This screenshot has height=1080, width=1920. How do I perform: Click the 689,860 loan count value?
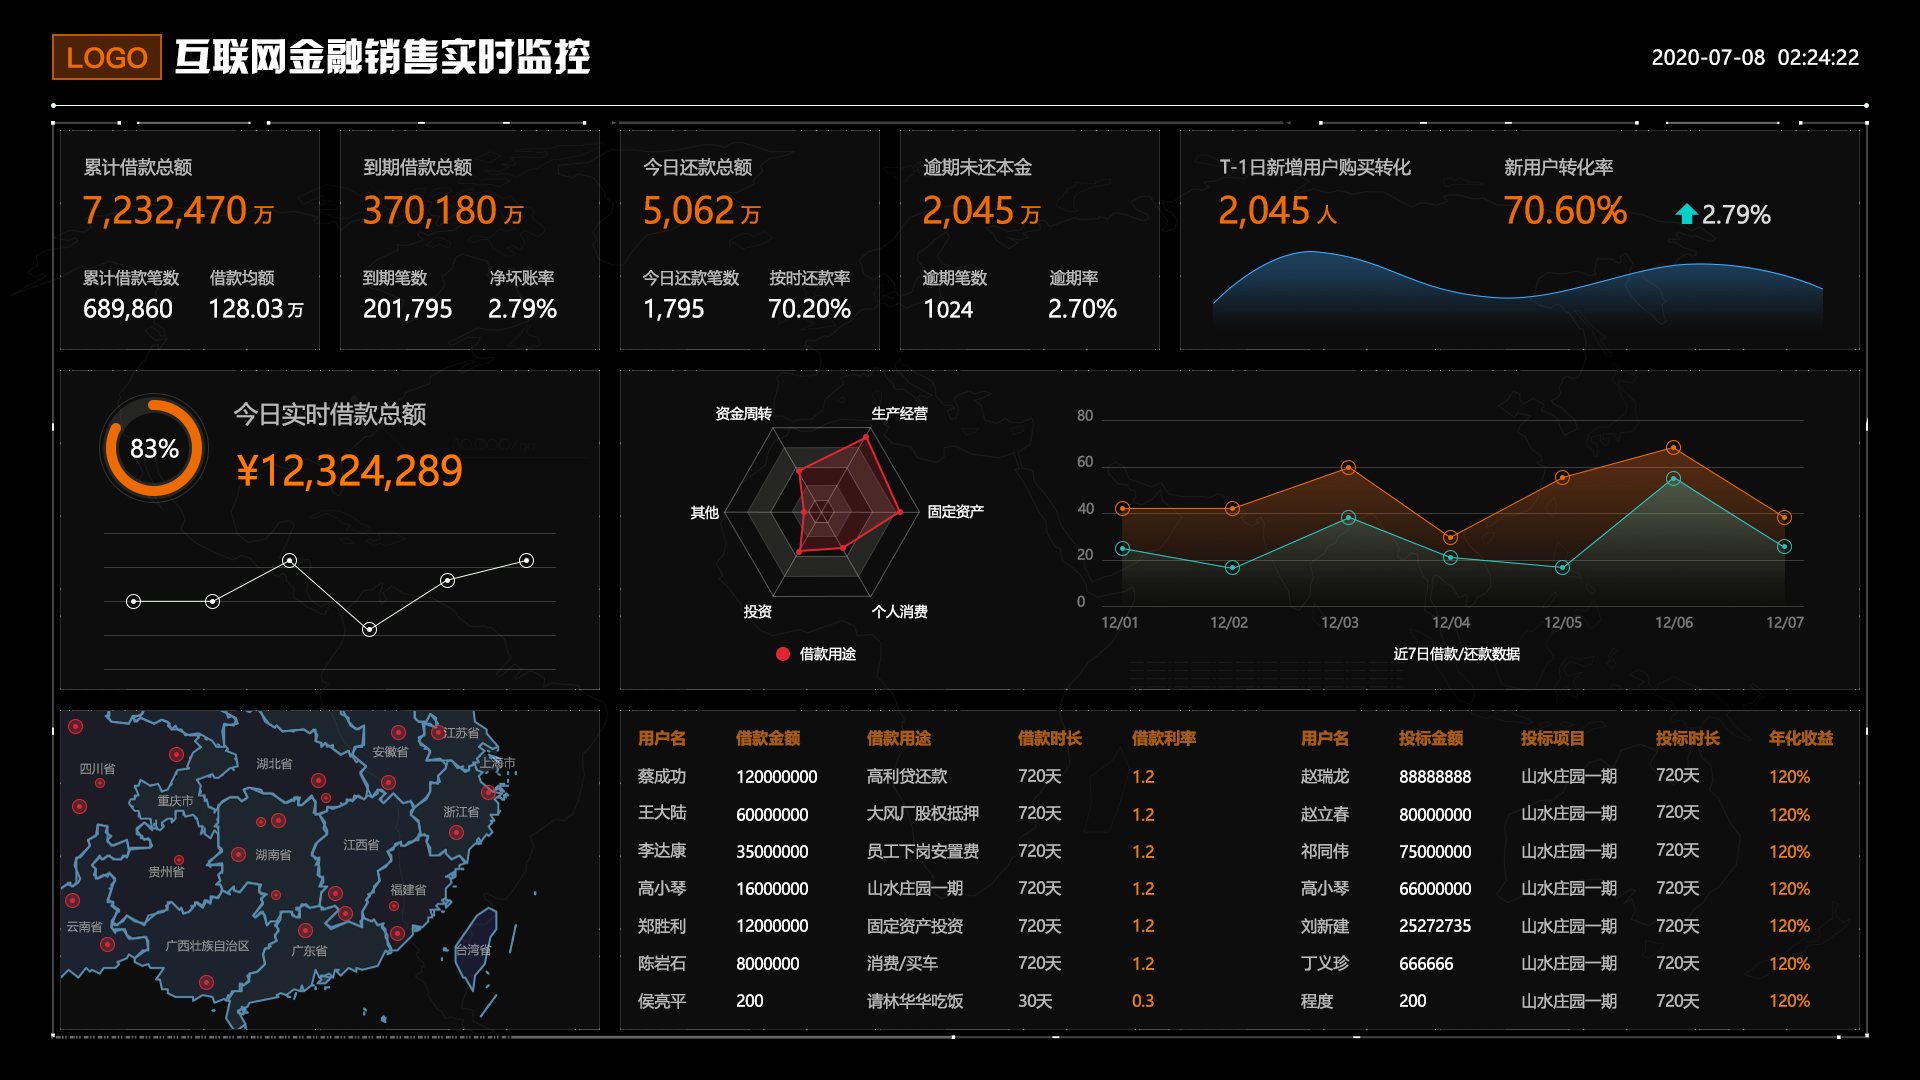[128, 309]
